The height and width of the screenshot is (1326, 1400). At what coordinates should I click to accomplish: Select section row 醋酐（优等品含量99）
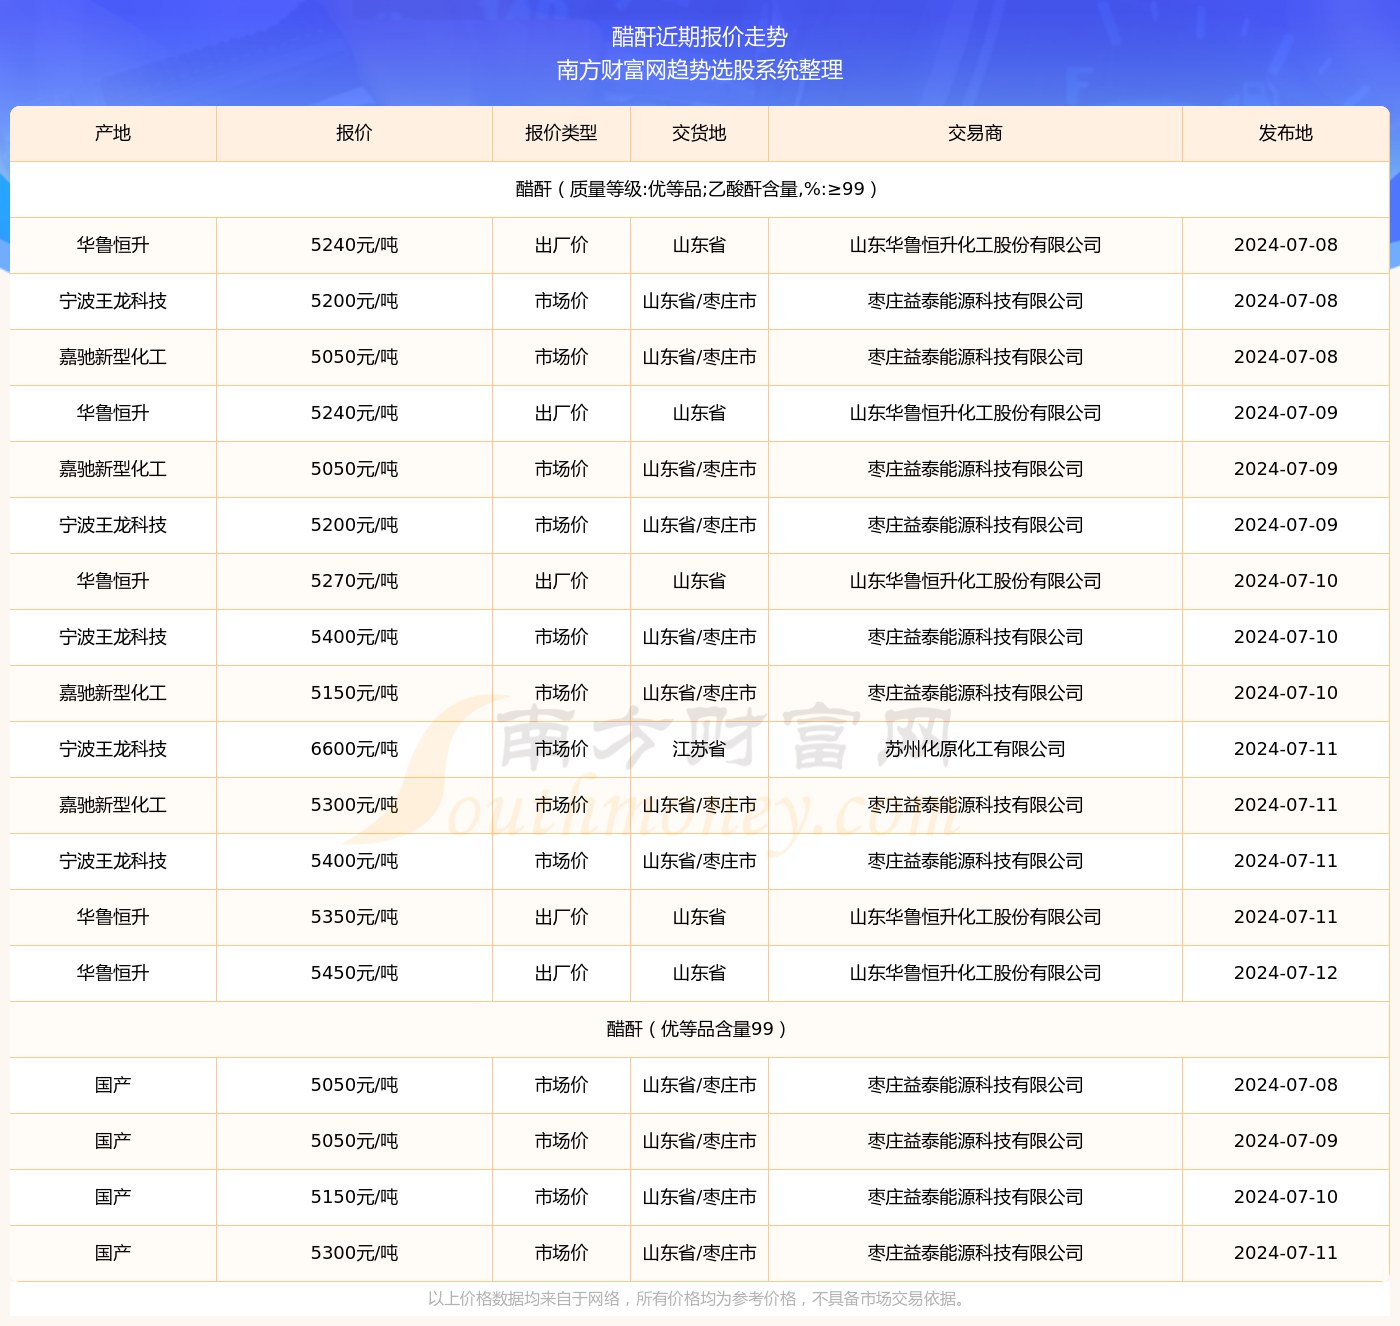pyautogui.click(x=700, y=1029)
